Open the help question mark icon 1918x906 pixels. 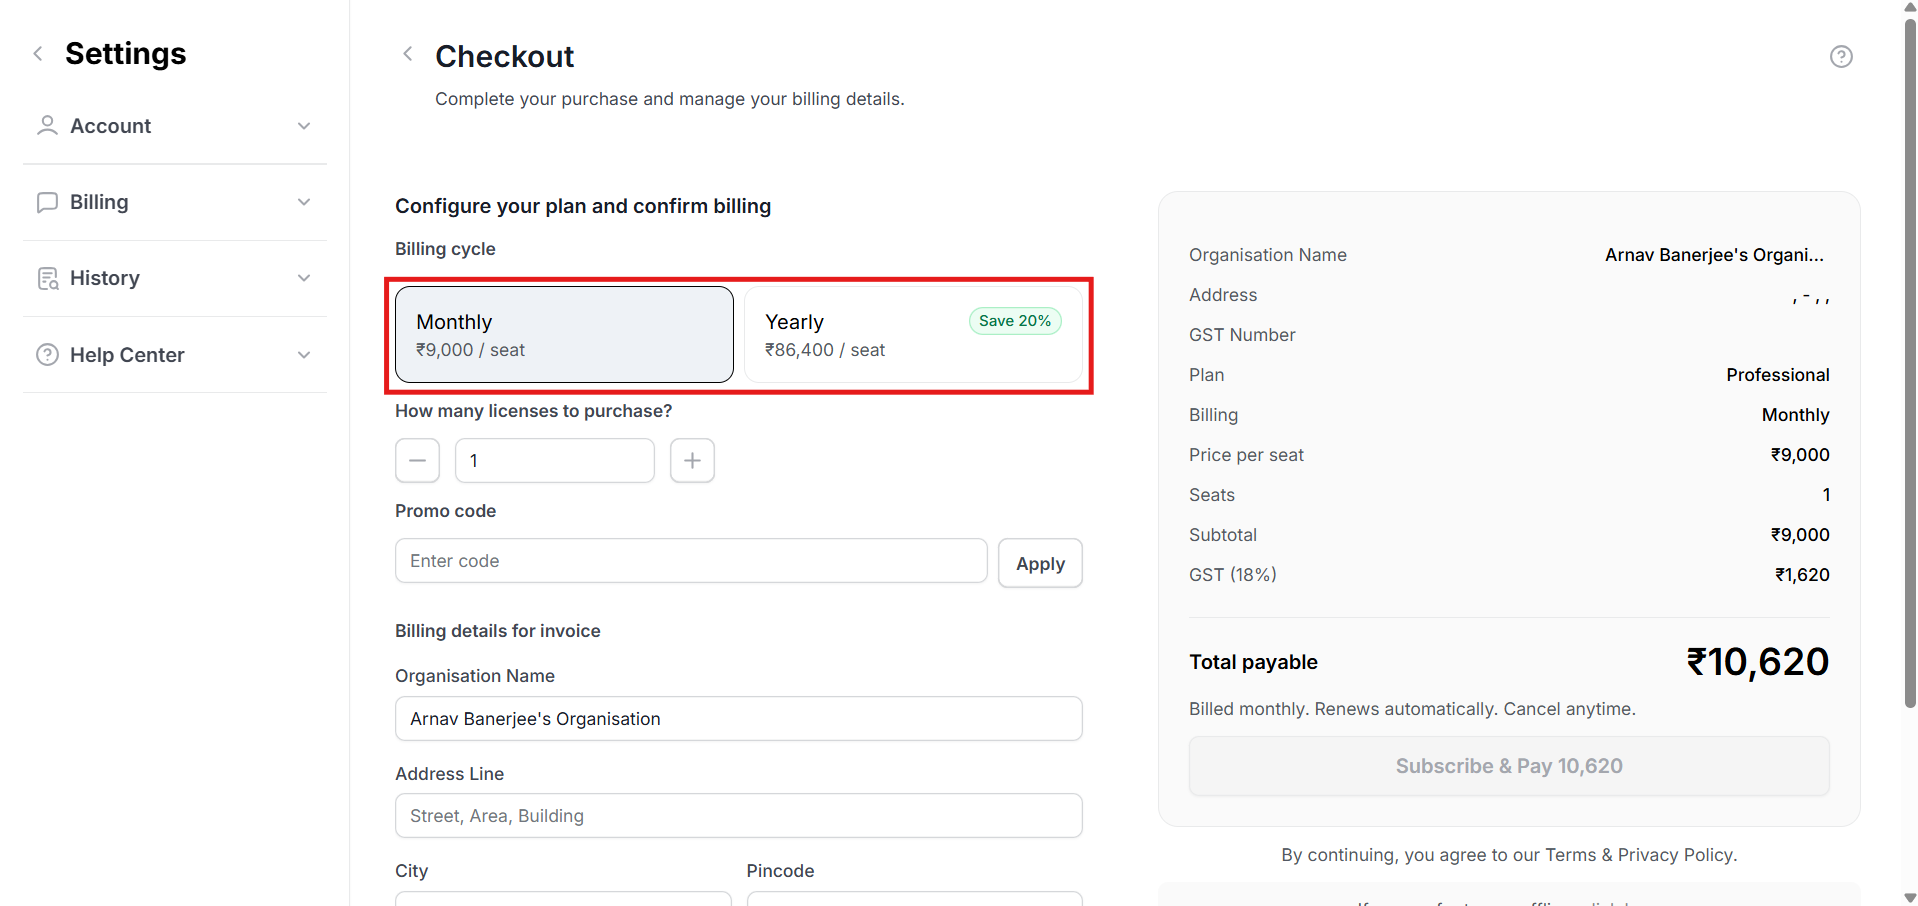(1840, 57)
